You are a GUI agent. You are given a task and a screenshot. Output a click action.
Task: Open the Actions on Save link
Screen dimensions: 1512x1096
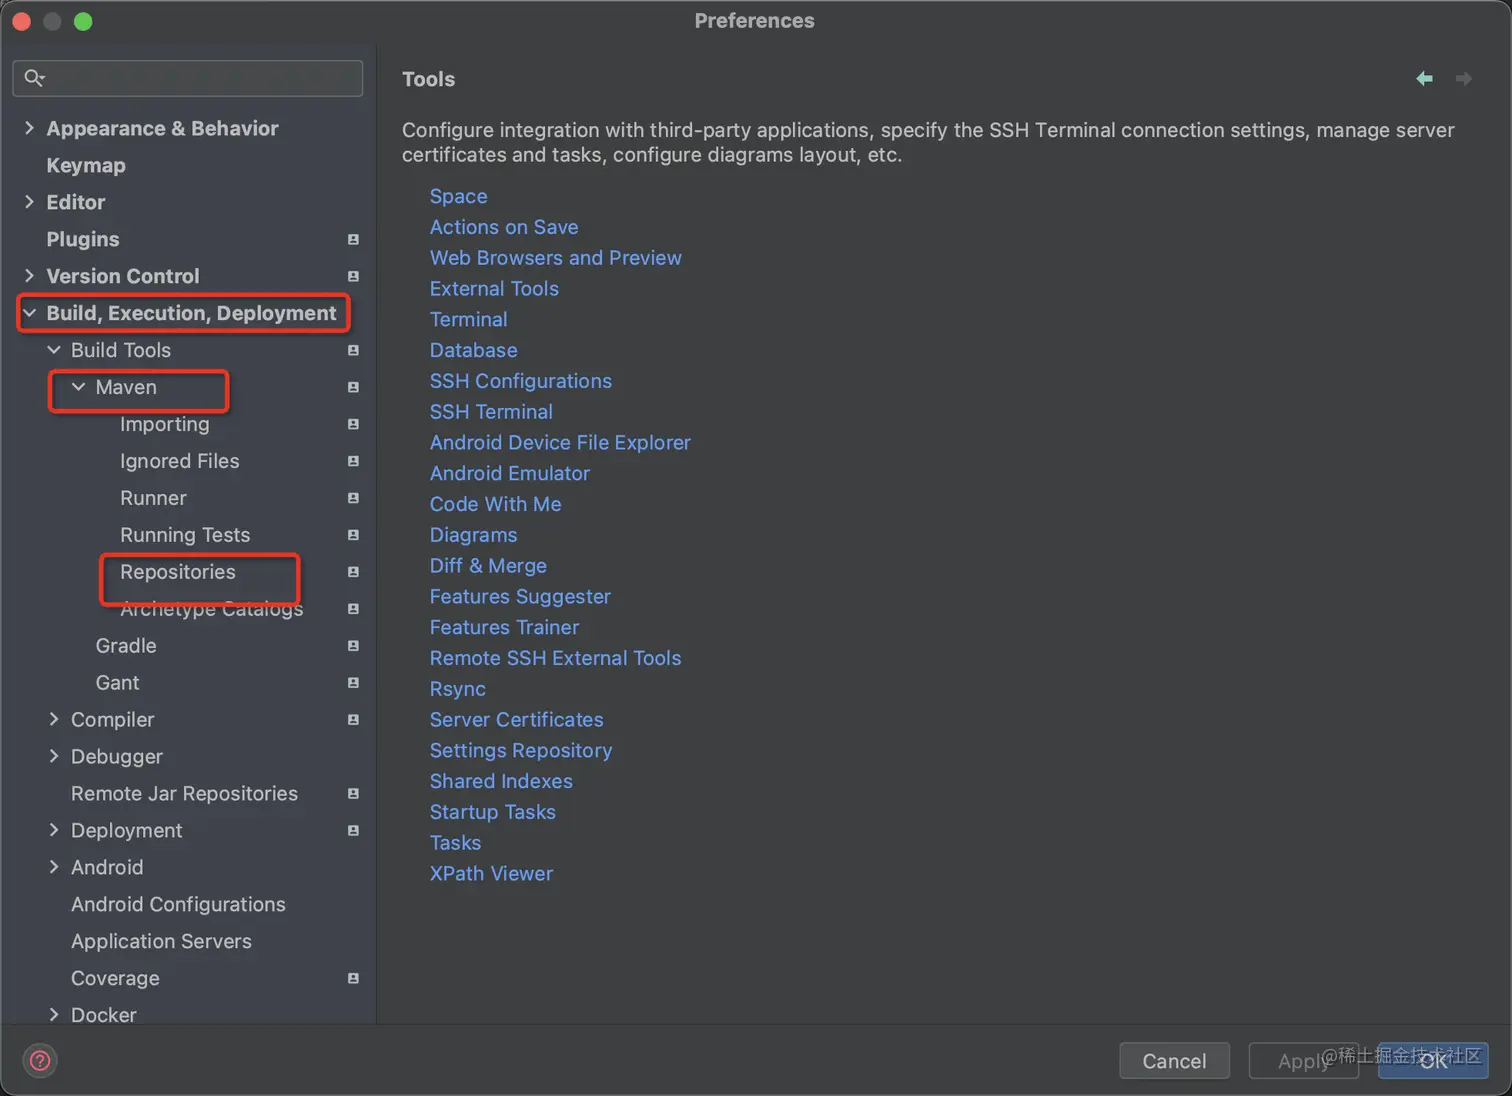[504, 227]
